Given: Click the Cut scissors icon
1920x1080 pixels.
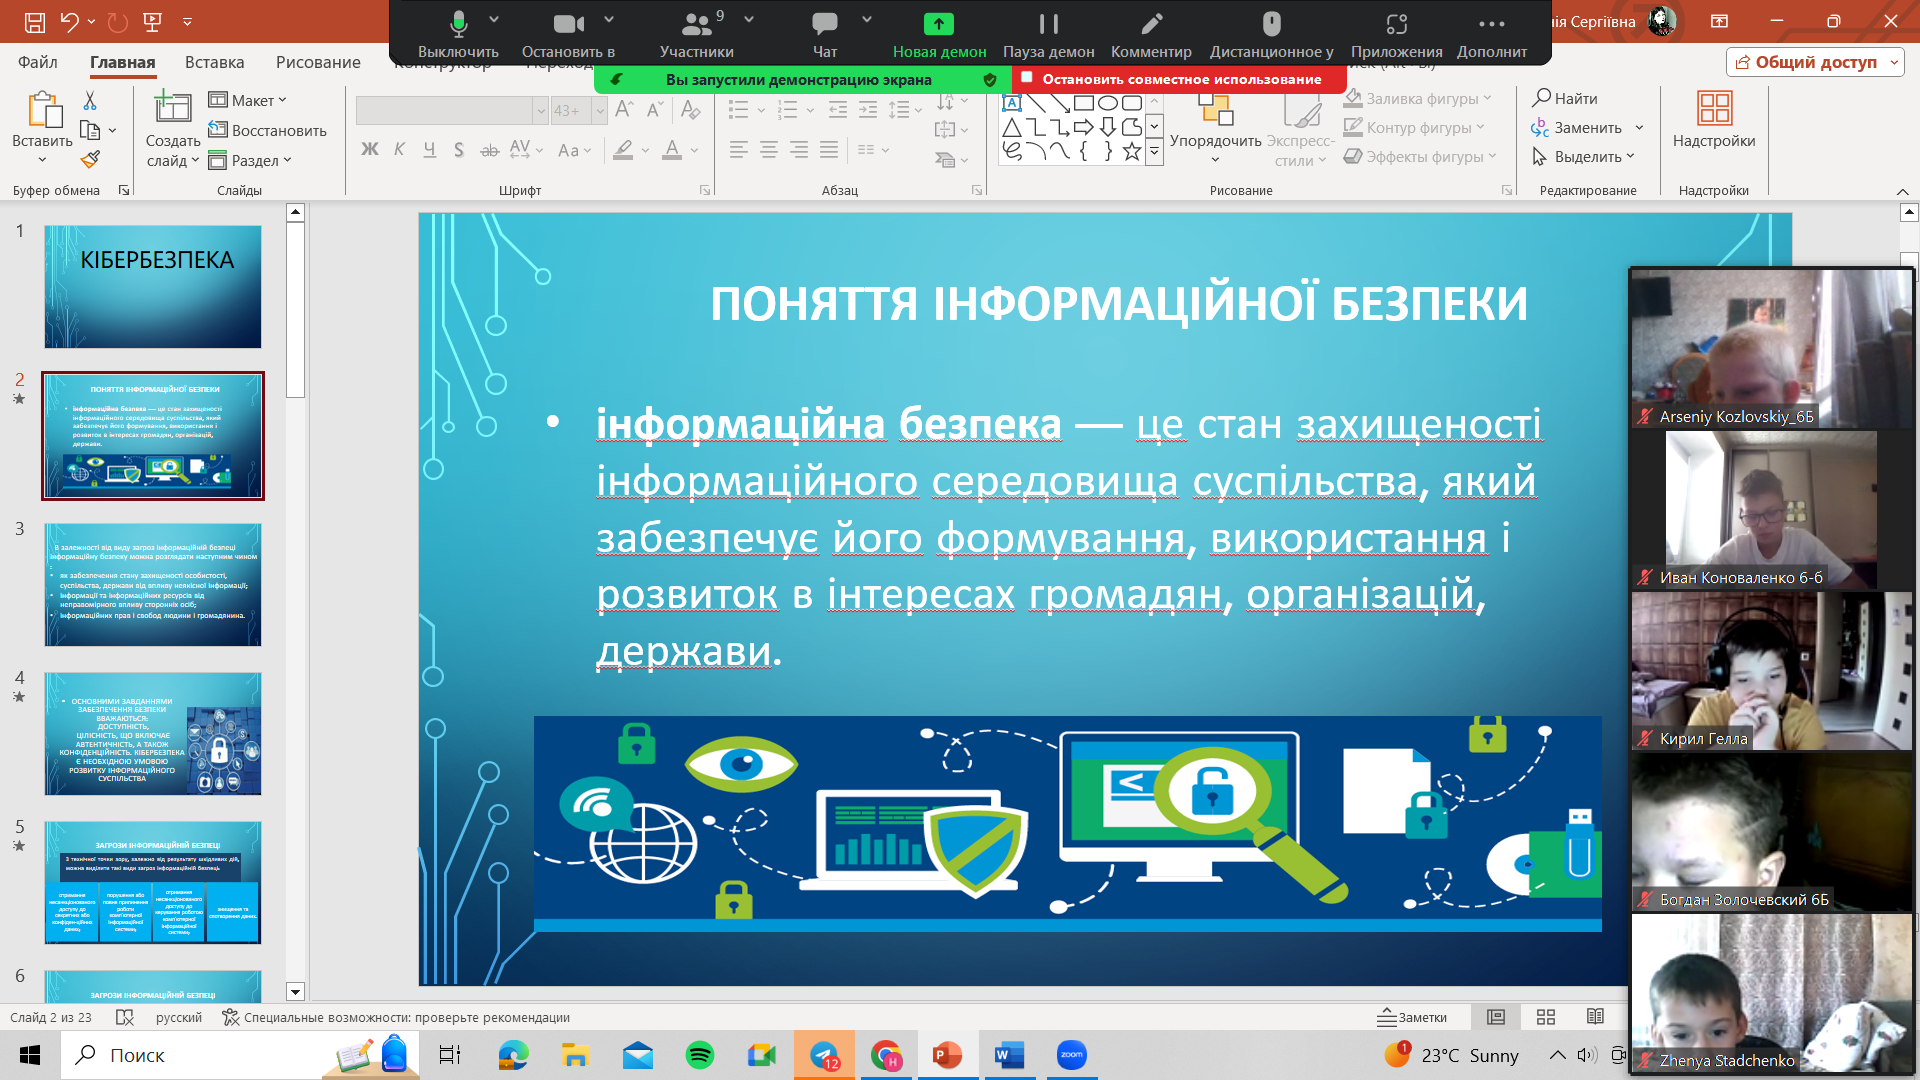Looking at the screenshot, I should coord(90,101).
